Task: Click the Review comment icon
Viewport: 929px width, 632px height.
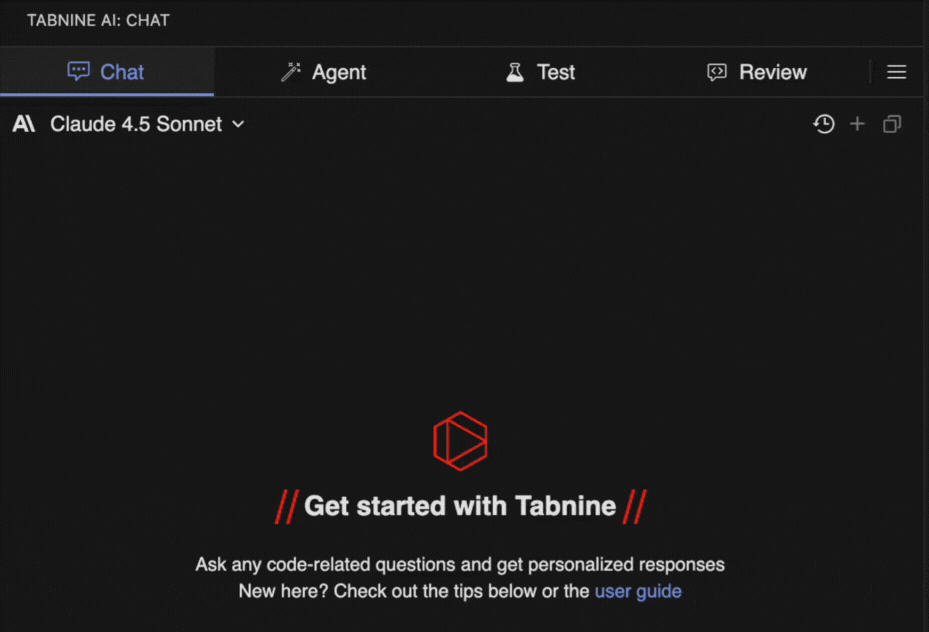Action: click(x=717, y=72)
